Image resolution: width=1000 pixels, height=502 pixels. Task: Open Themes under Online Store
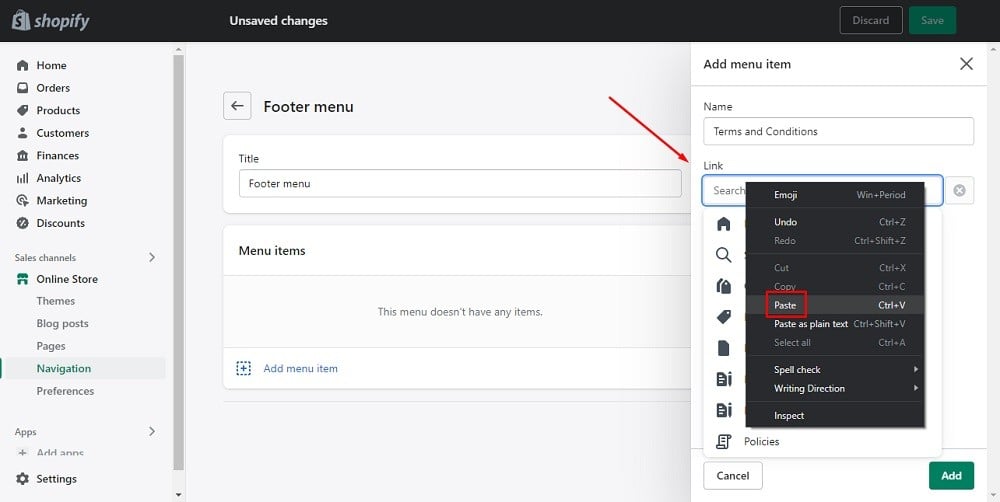(x=55, y=301)
